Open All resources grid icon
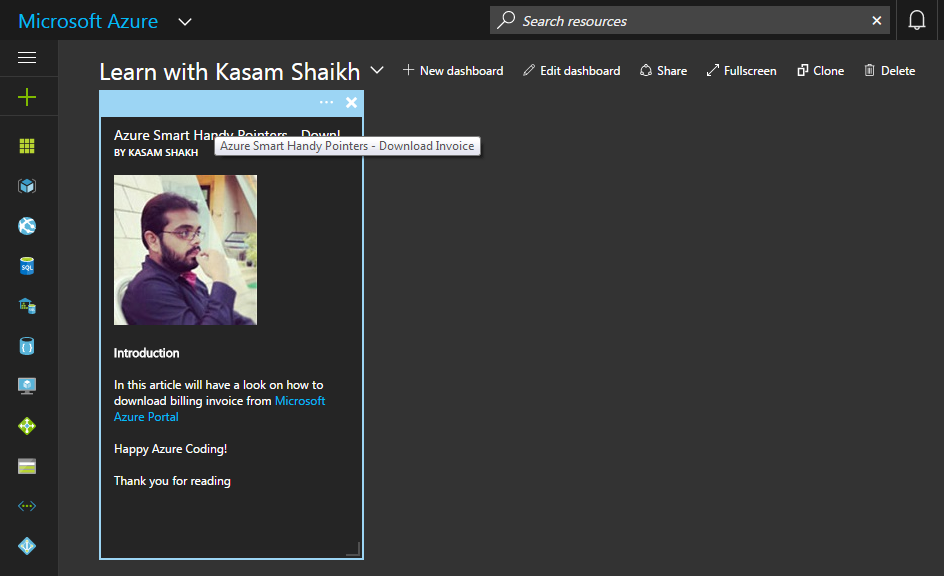 pyautogui.click(x=27, y=146)
